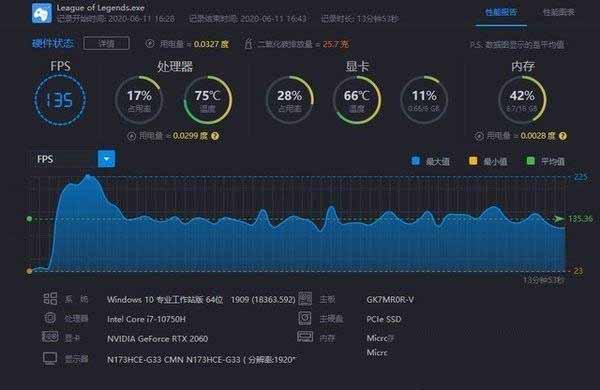The height and width of the screenshot is (390, 600).
Task: Click the yellow minimum marker dot on chart
Action: tap(29, 271)
